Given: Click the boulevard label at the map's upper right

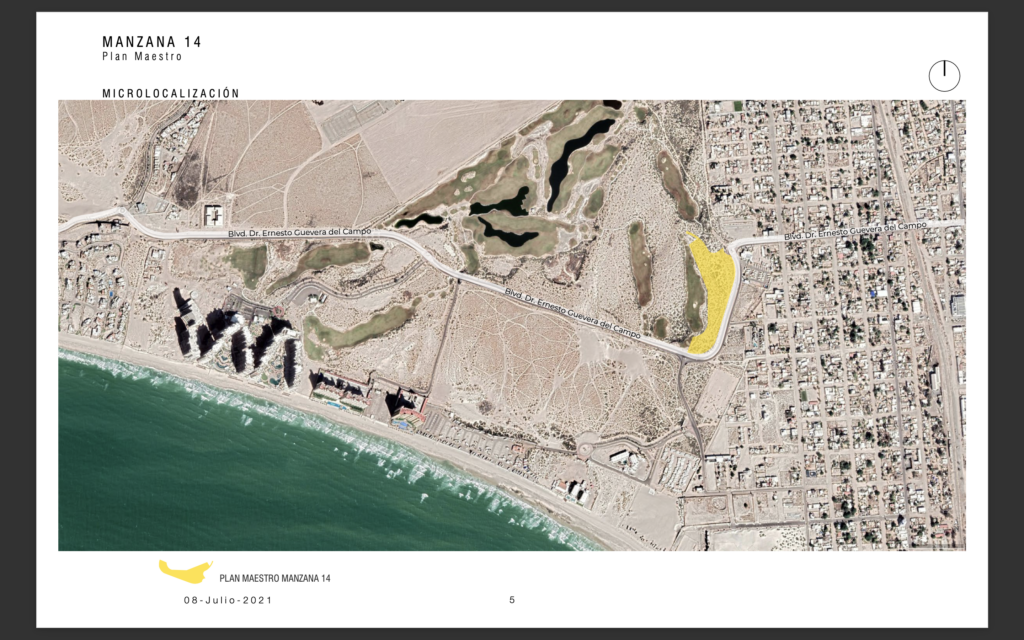Looking at the screenshot, I should [857, 233].
